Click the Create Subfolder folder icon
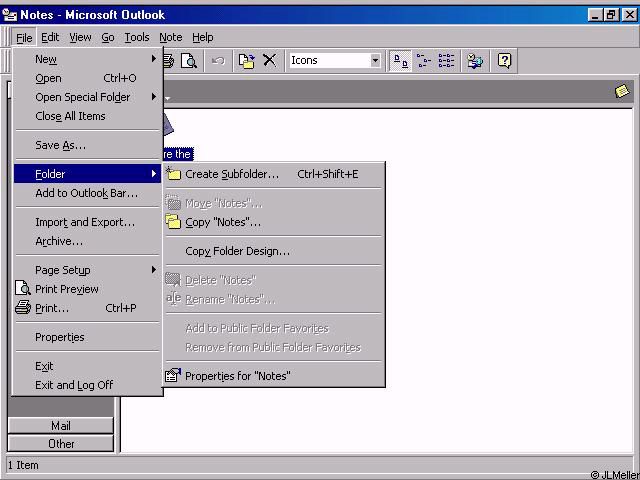Image resolution: width=640 pixels, height=480 pixels. [173, 174]
